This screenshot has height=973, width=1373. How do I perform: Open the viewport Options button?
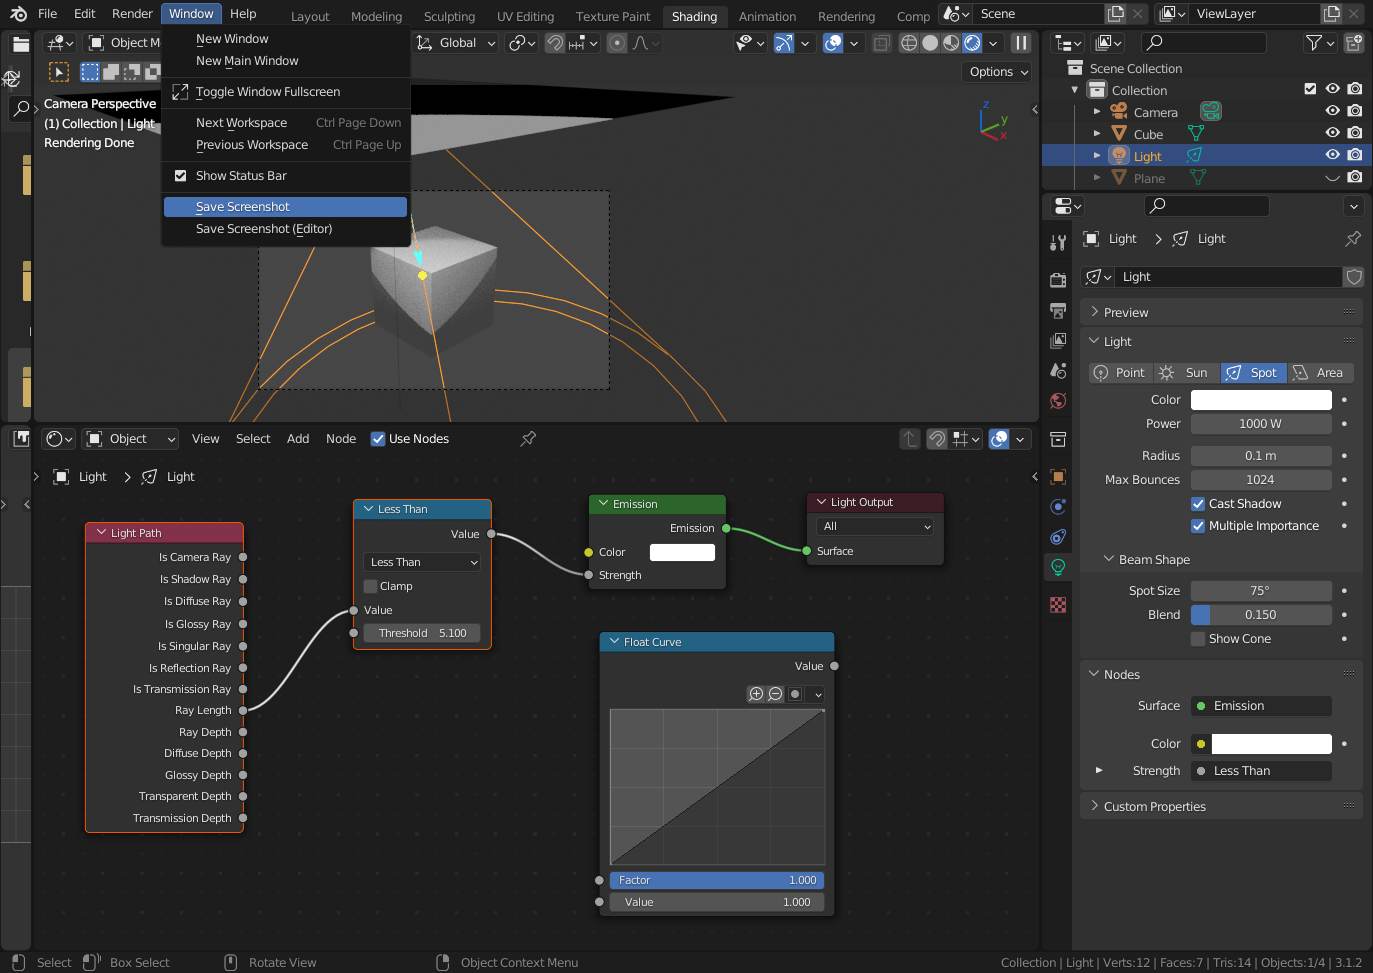pyautogui.click(x=995, y=72)
